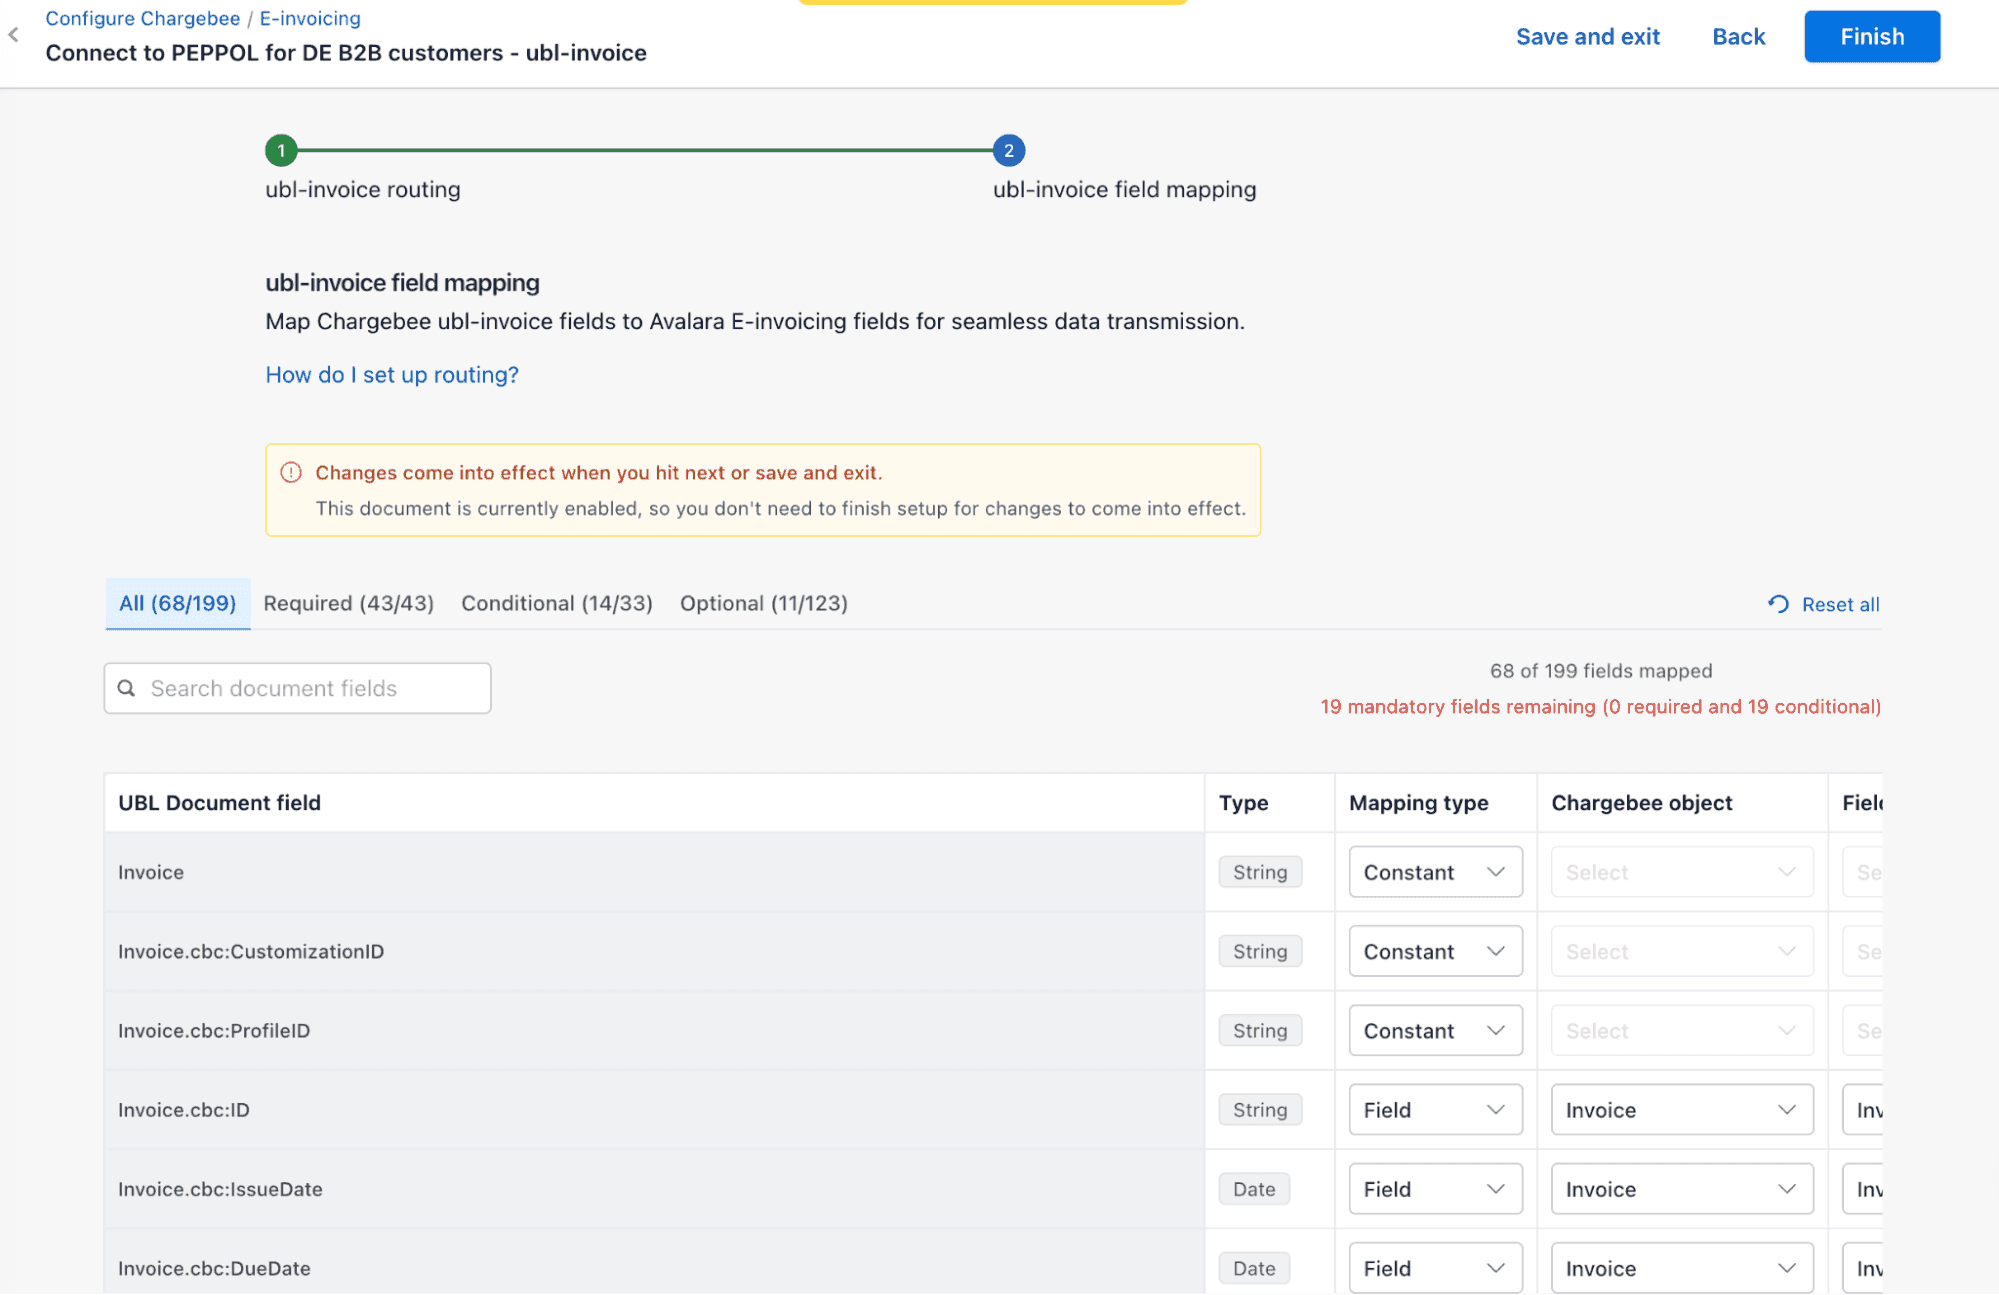
Task: Open Mapping type dropdown for Invoice.cbc:CustomizationID
Action: tap(1434, 951)
